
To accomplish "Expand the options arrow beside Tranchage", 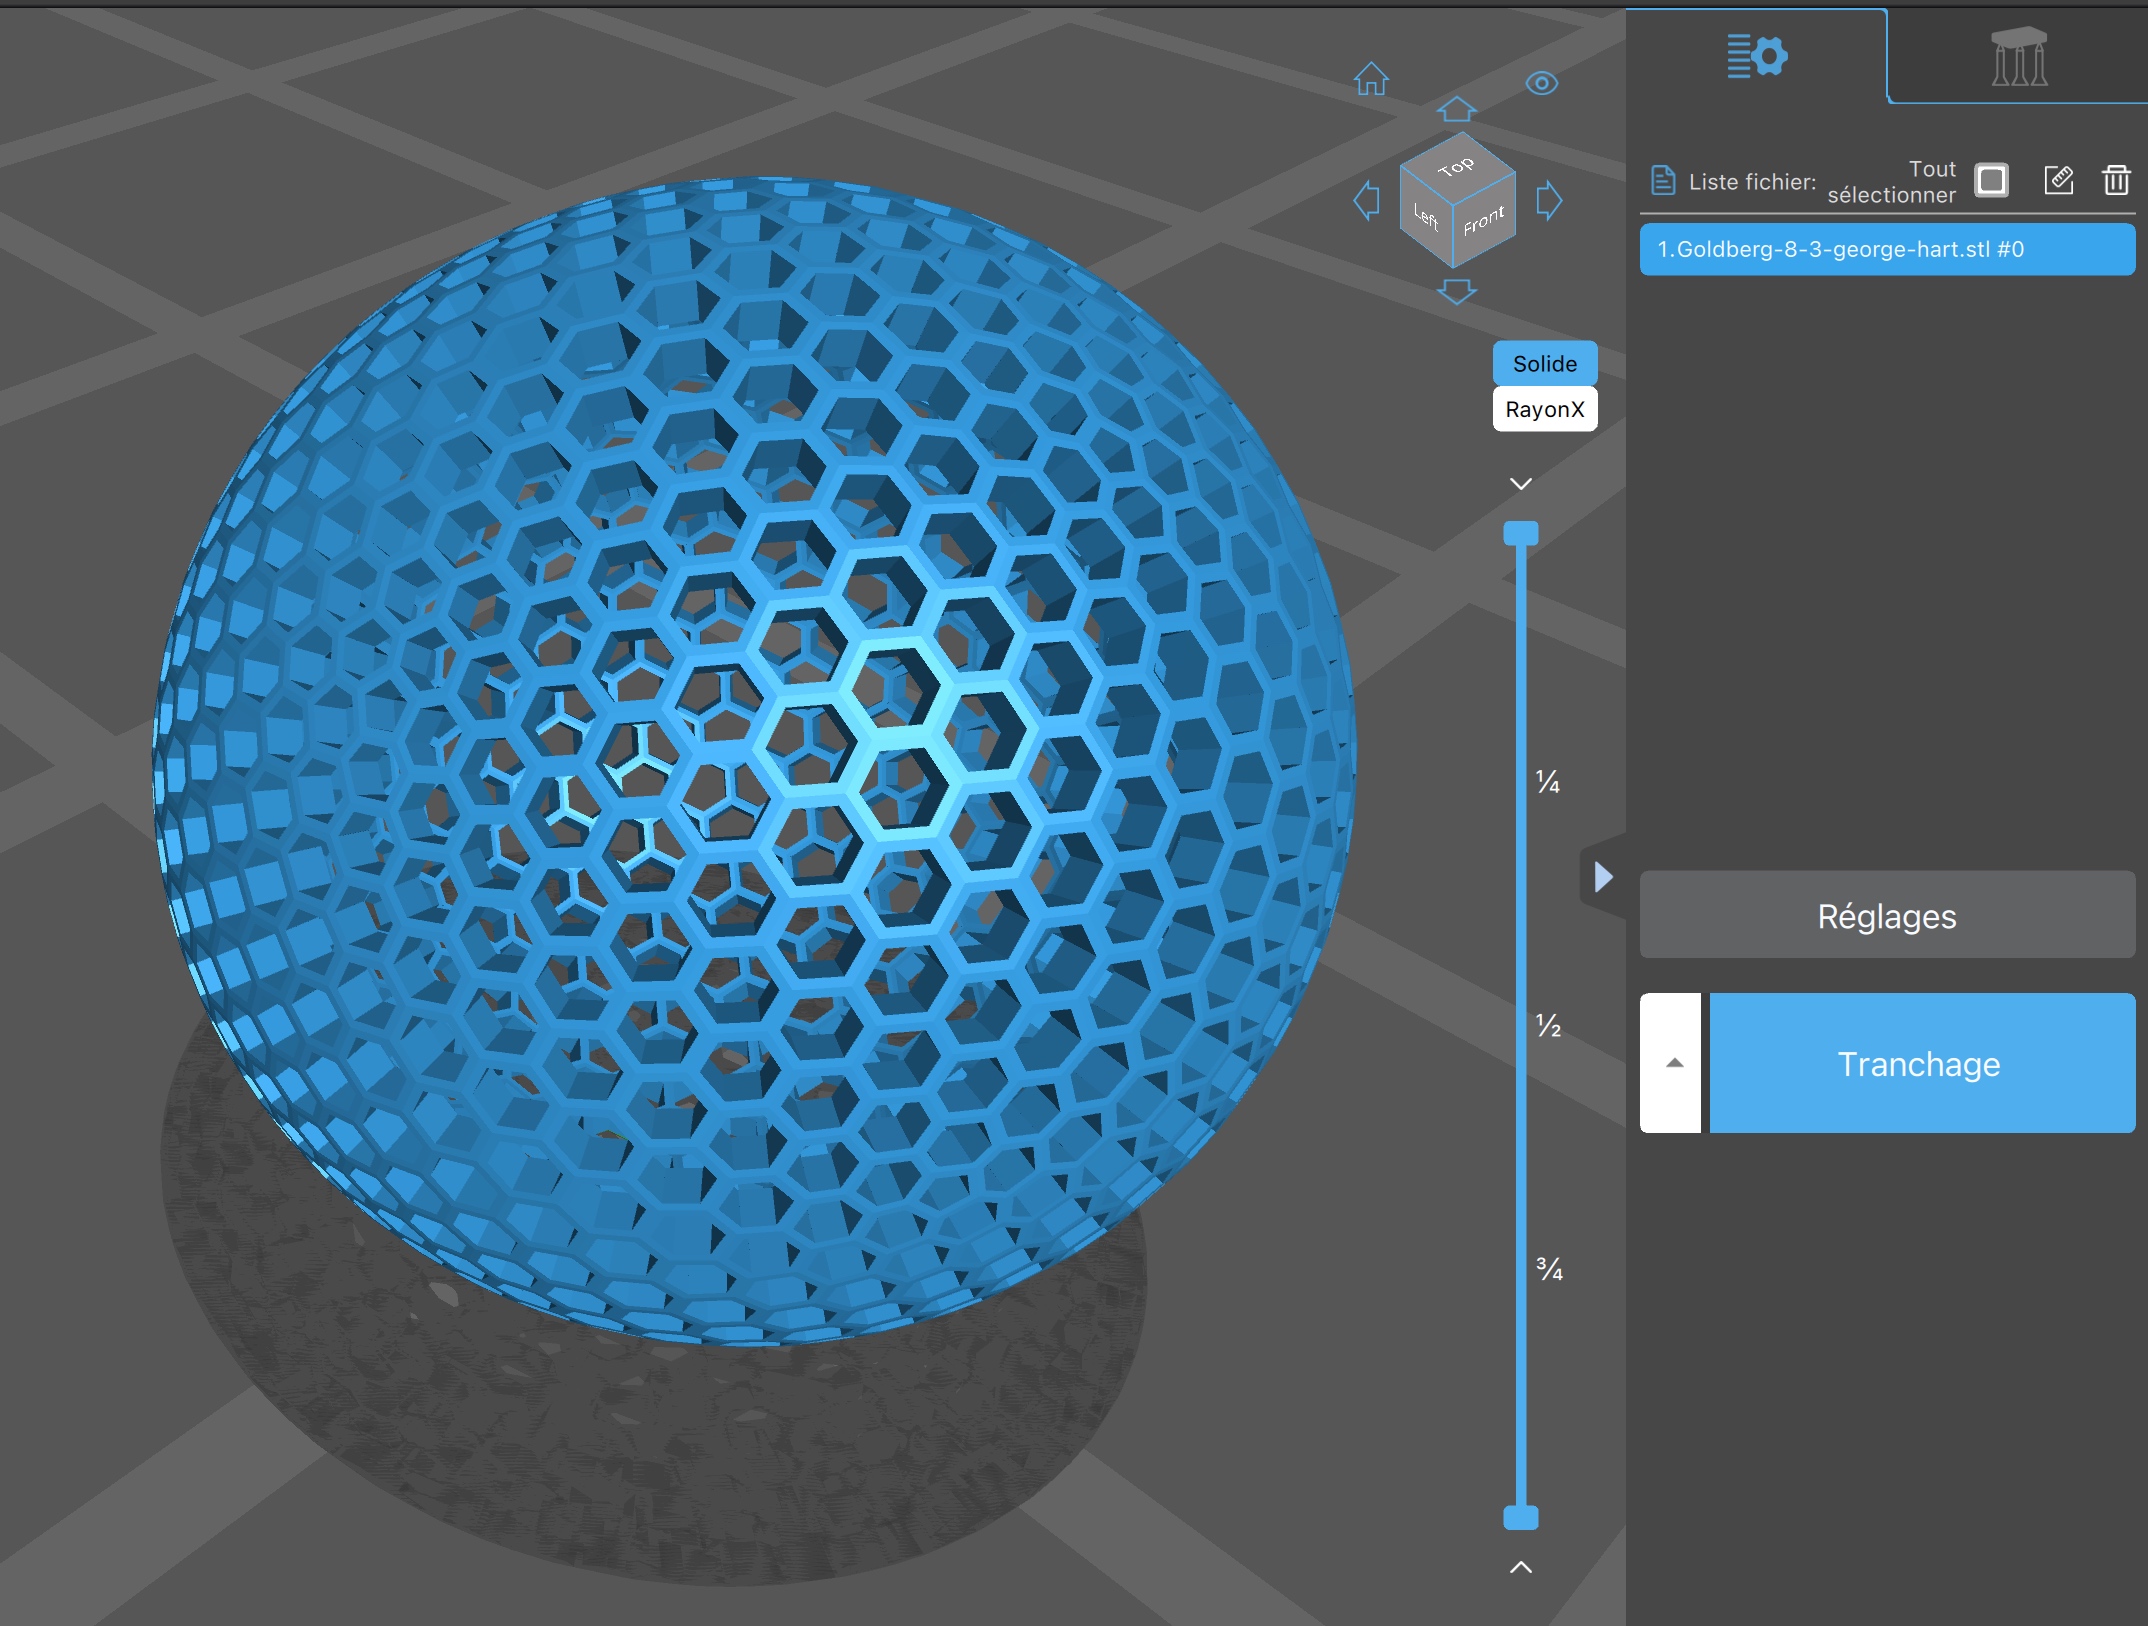I will point(1672,1063).
